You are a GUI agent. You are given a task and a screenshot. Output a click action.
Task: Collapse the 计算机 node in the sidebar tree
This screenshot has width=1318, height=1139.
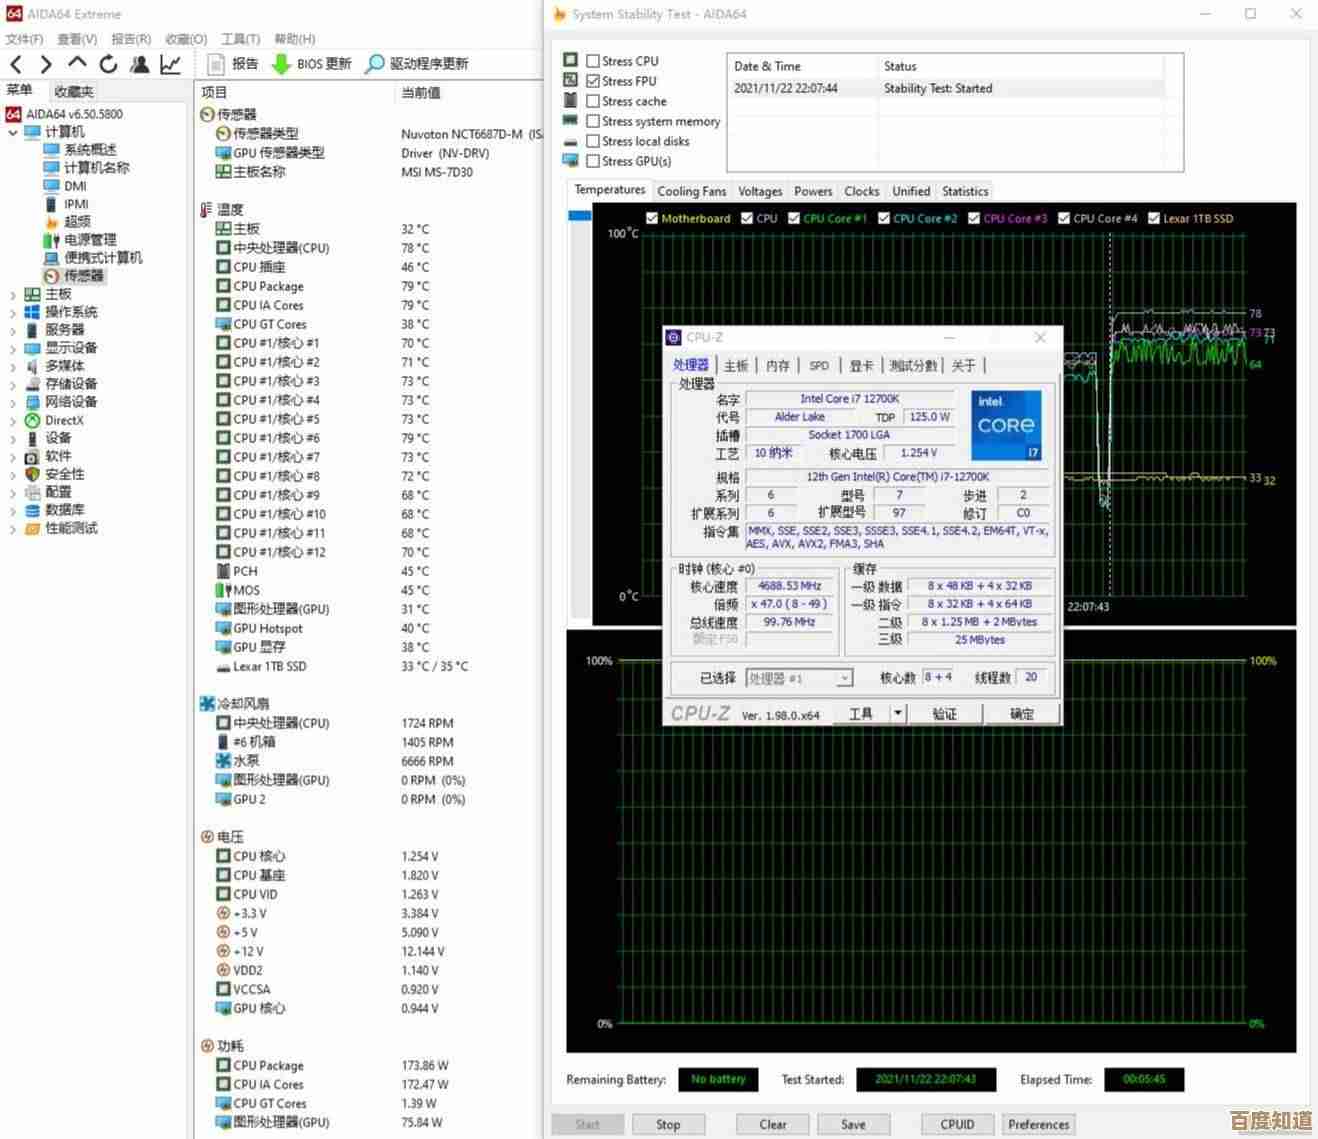[x=13, y=131]
